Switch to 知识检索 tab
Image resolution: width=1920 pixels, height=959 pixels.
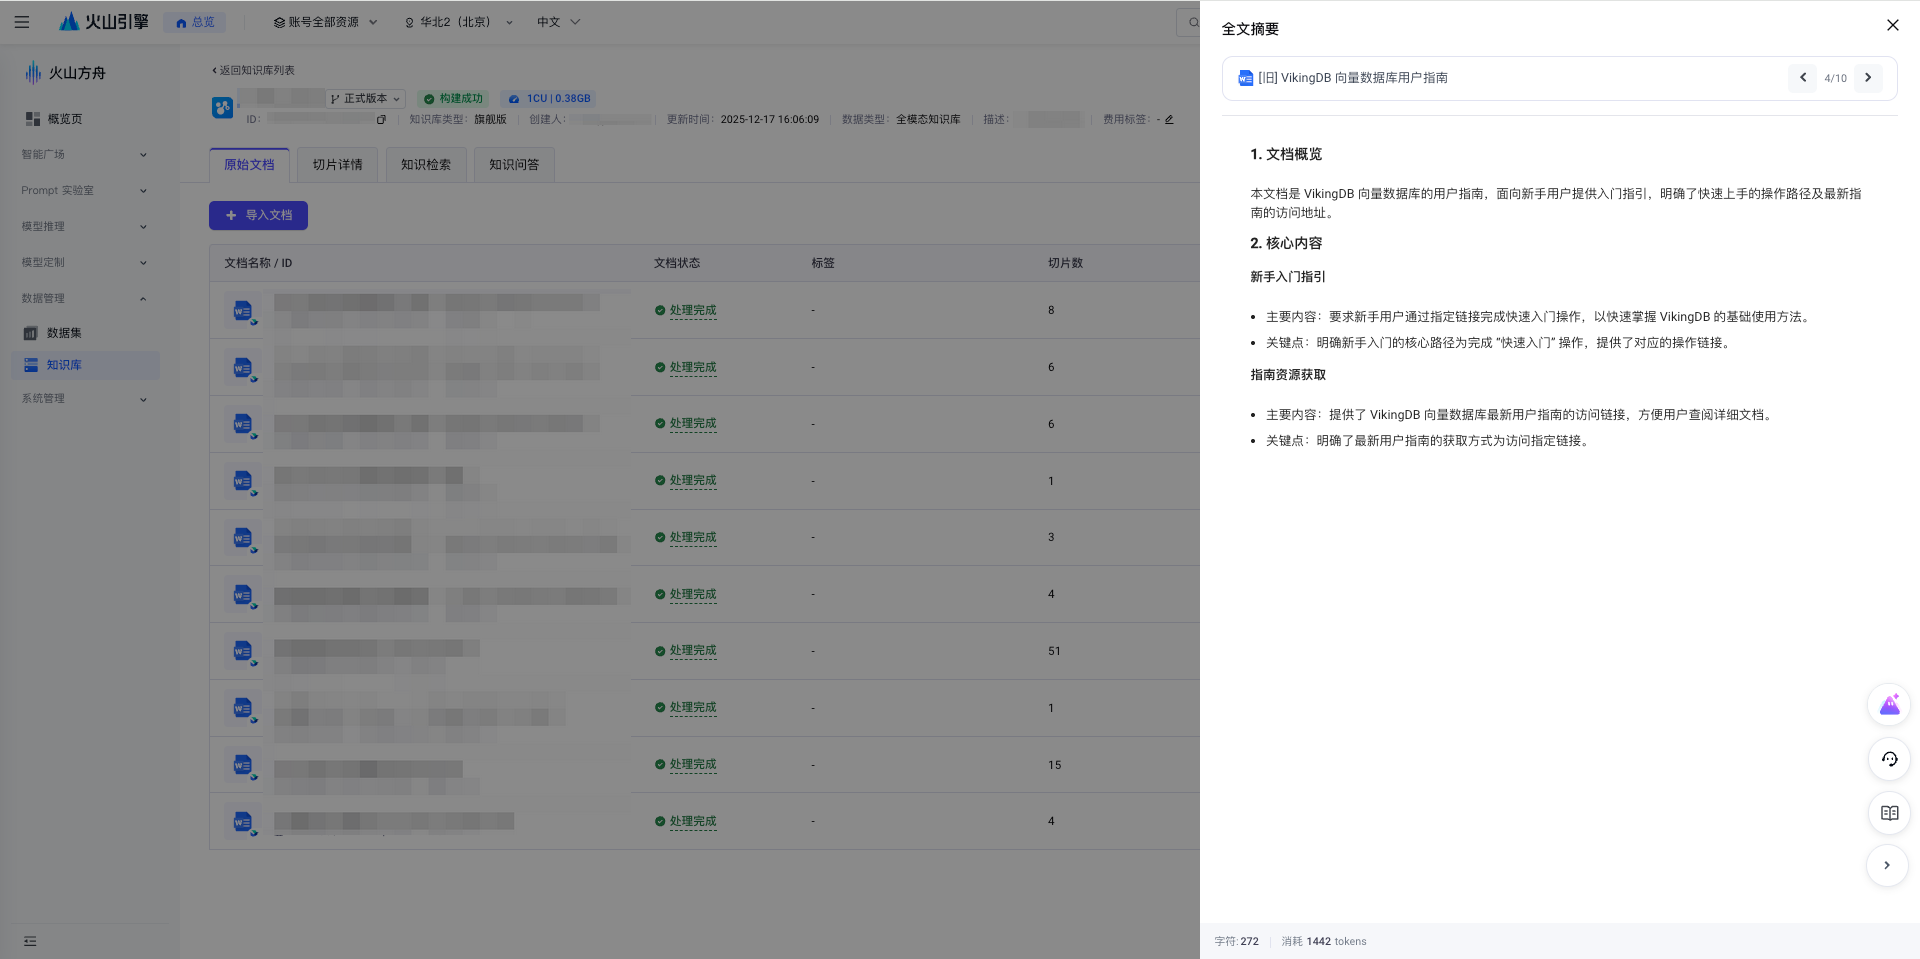coord(426,165)
